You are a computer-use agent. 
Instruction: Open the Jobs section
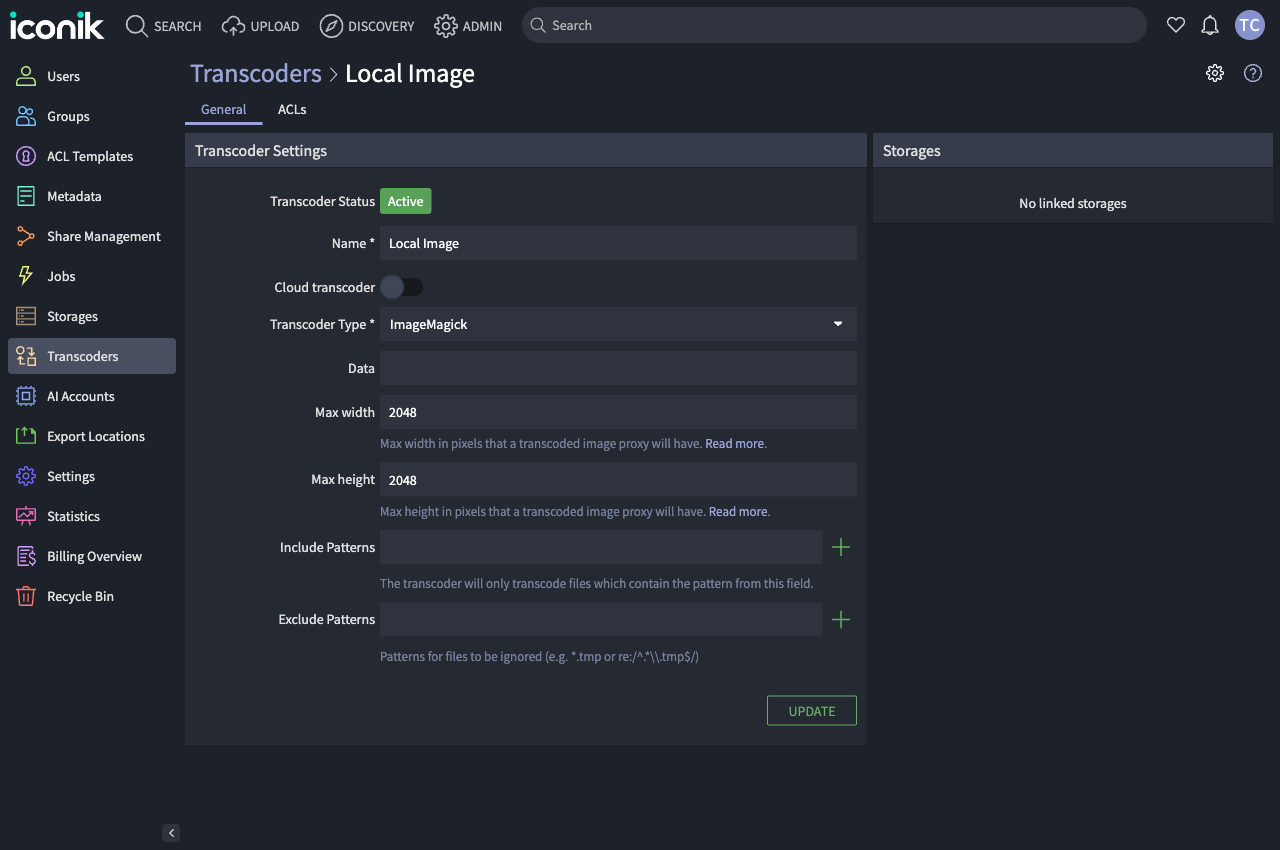[61, 276]
